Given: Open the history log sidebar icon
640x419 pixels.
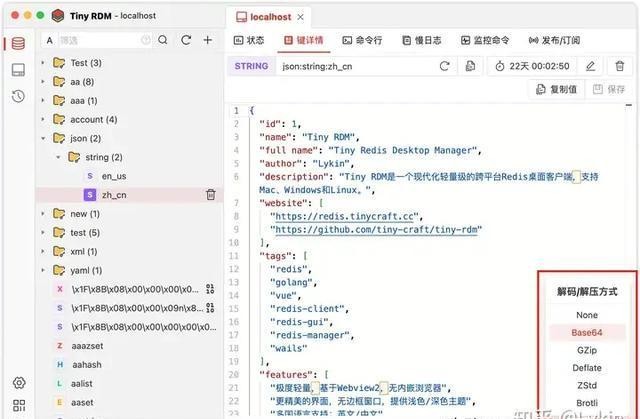Looking at the screenshot, I should point(18,96).
